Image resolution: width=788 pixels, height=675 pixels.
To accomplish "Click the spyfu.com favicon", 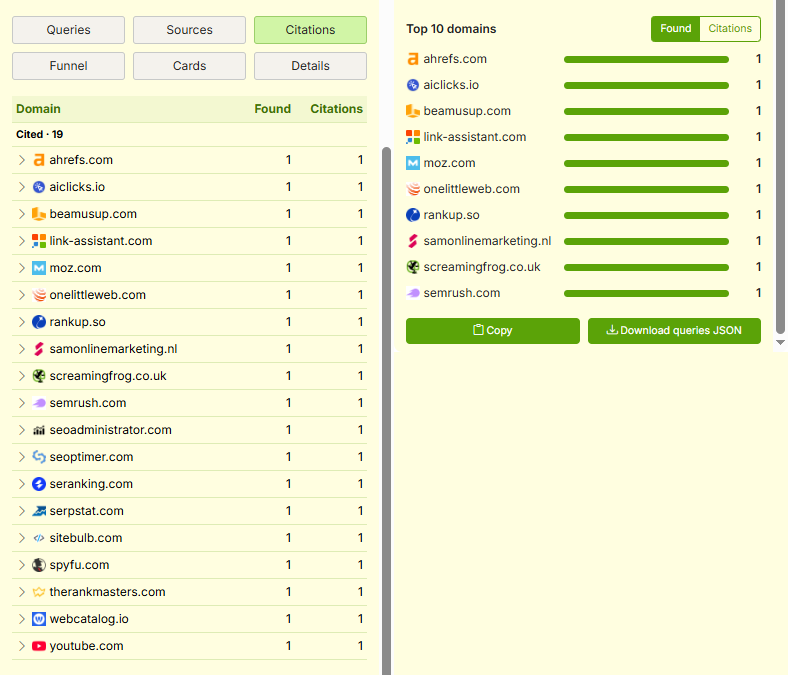I will click(x=39, y=565).
